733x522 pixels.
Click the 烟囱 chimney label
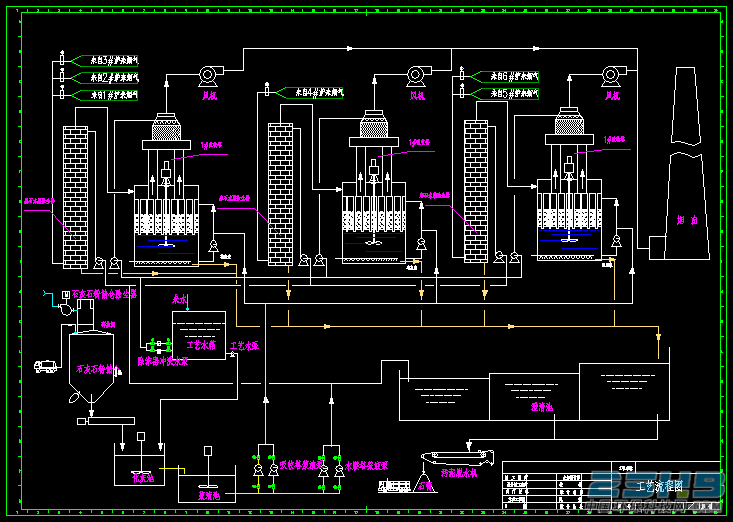687,220
